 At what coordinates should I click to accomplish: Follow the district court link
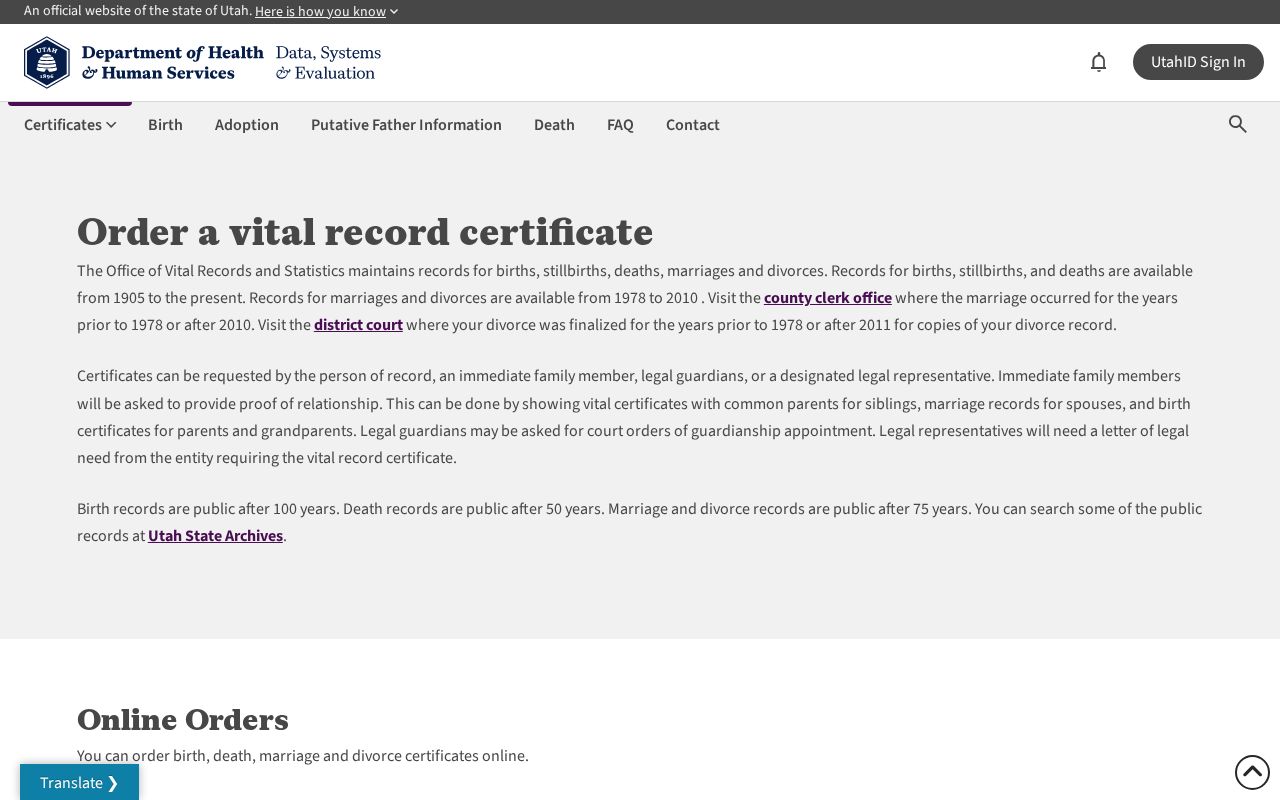[x=358, y=325]
